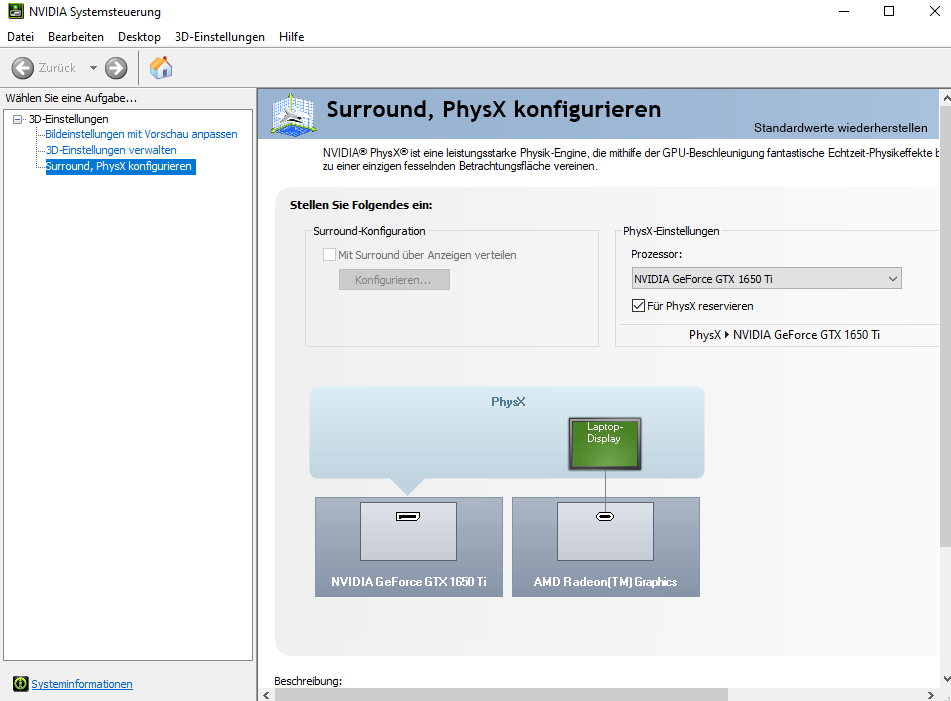Image resolution: width=951 pixels, height=701 pixels.
Task: Open the Hilfe menu
Action: coord(291,36)
